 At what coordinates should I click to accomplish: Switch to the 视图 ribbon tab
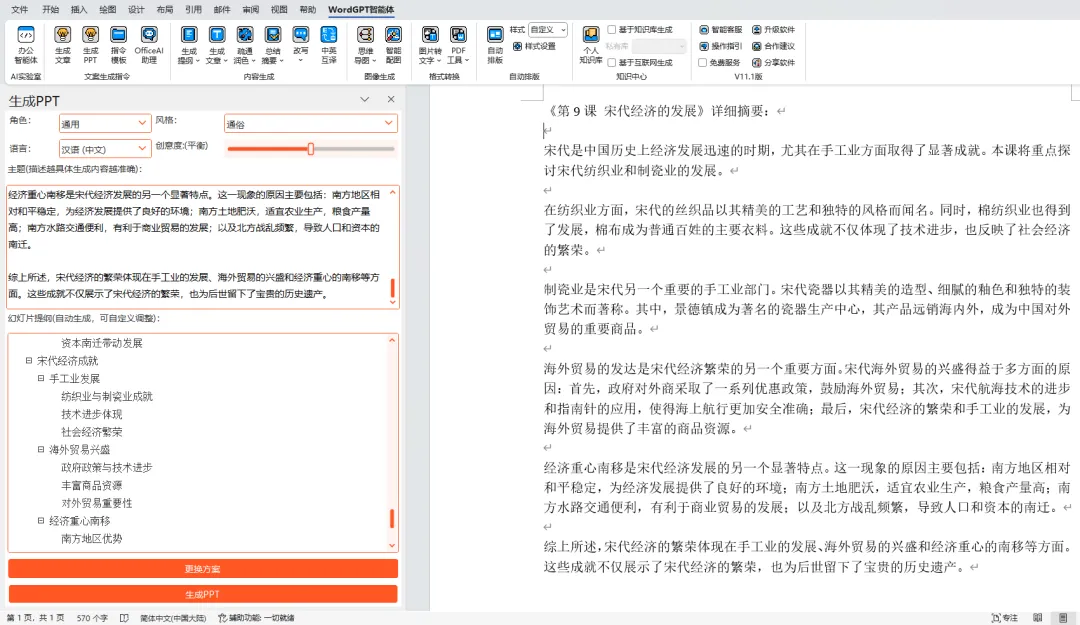coord(279,10)
